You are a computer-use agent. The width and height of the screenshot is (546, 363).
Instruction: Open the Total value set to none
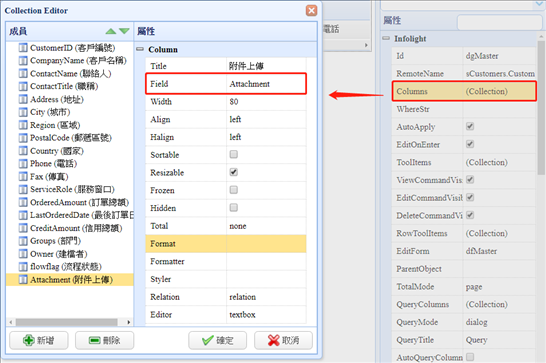tap(266, 226)
